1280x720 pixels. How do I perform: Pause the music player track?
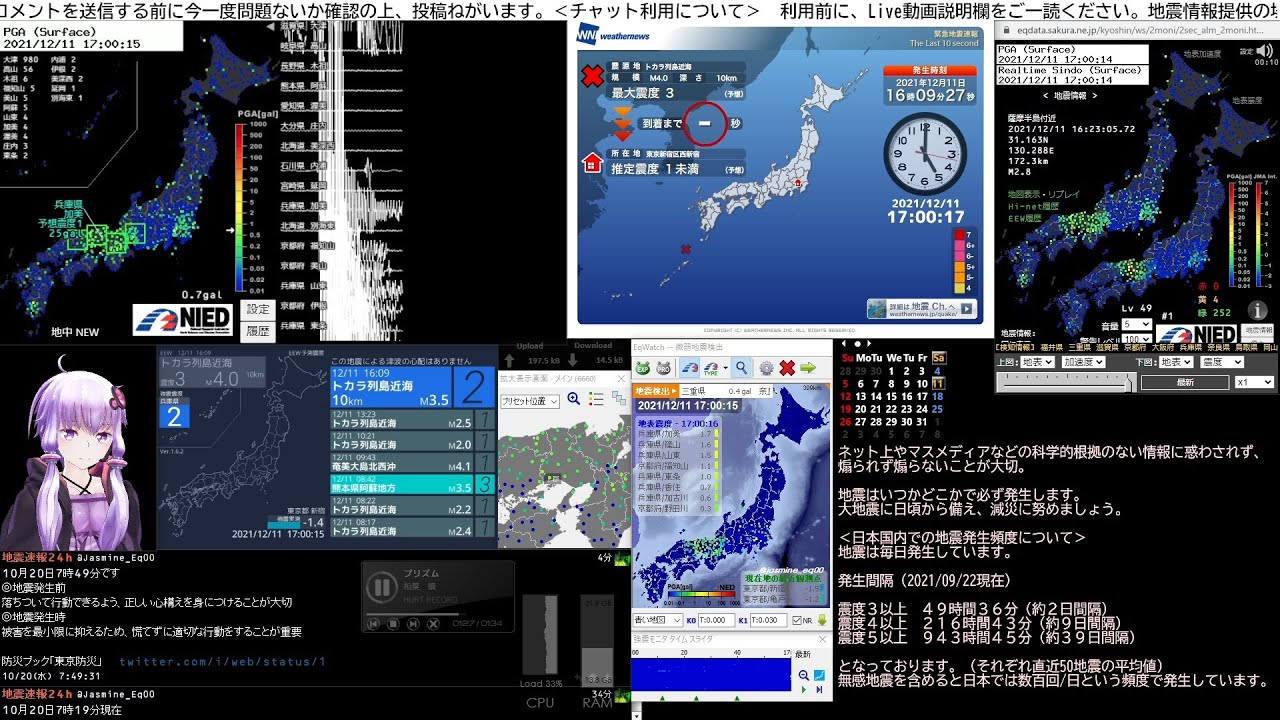(381, 587)
